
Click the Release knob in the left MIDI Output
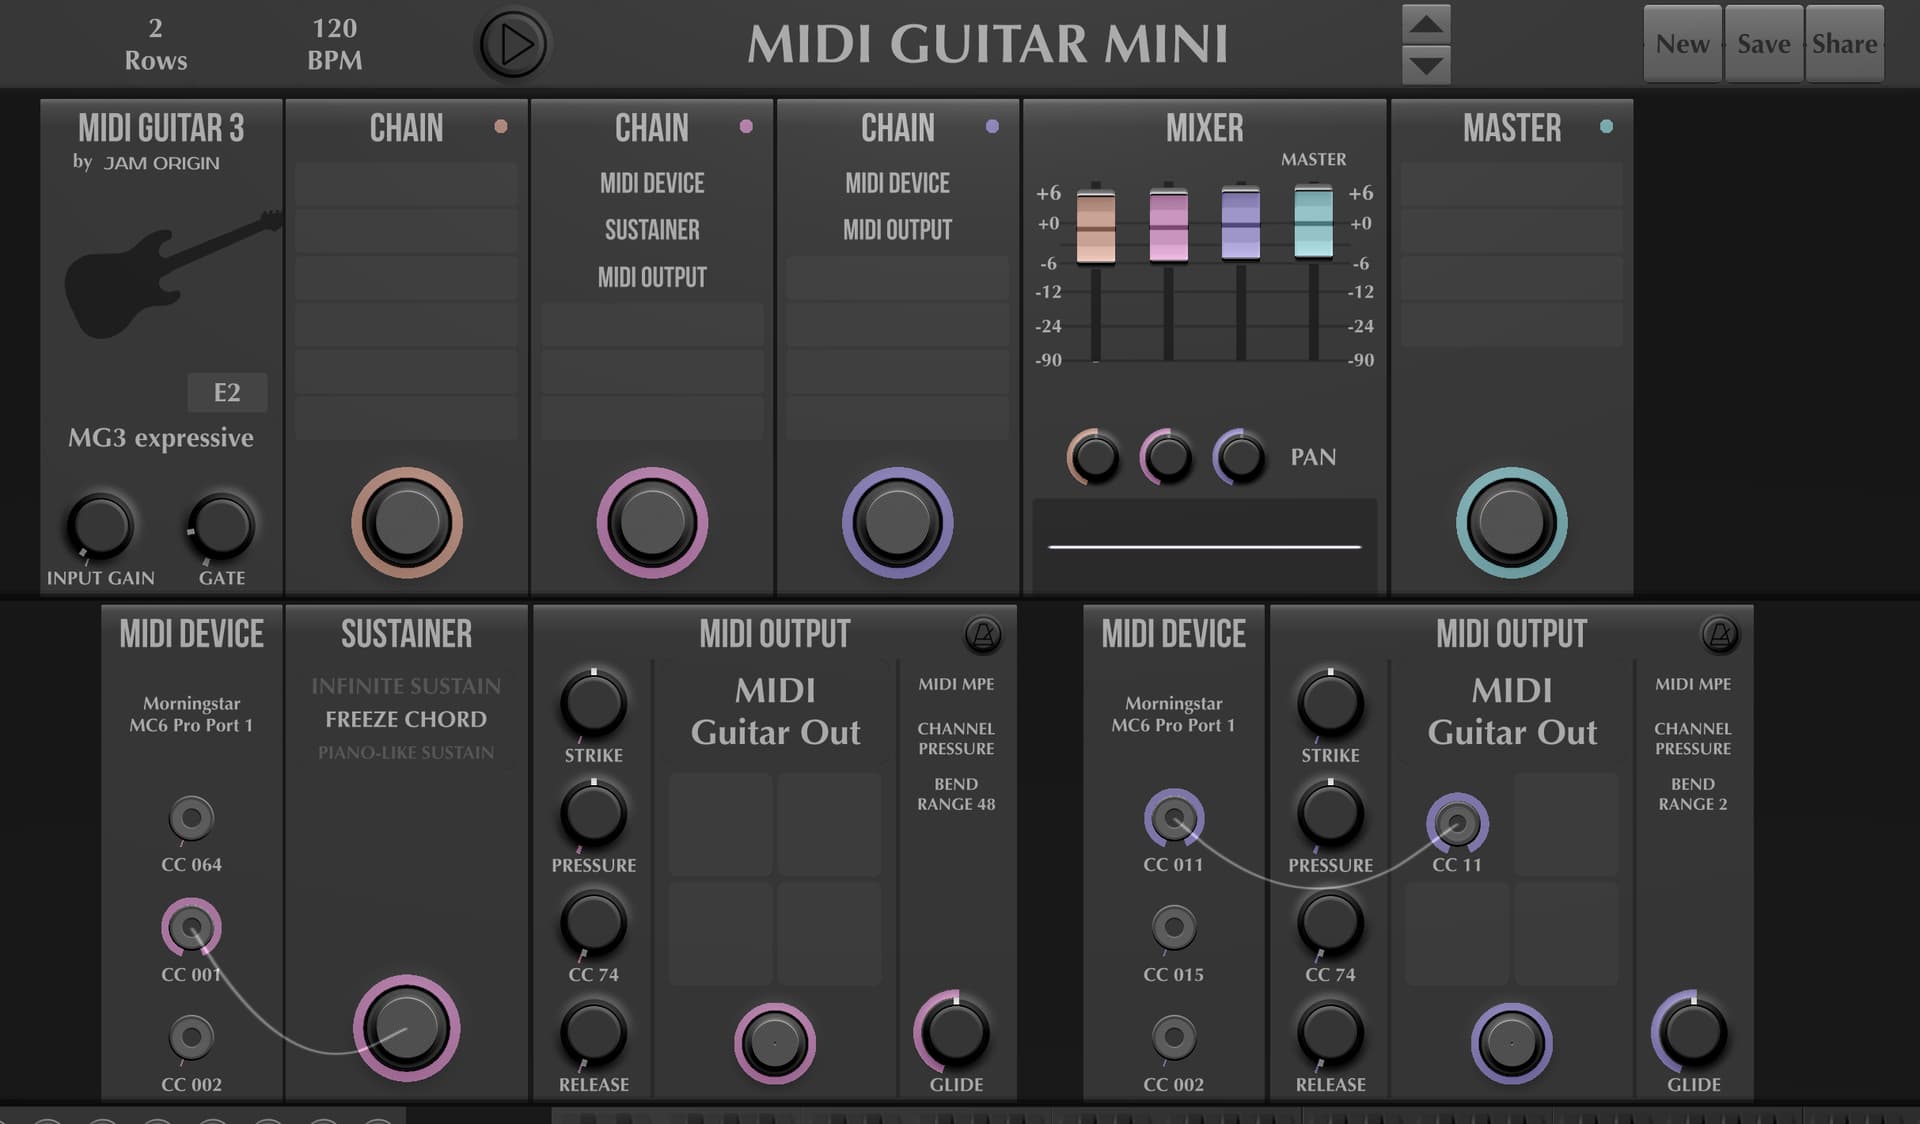[x=593, y=1033]
